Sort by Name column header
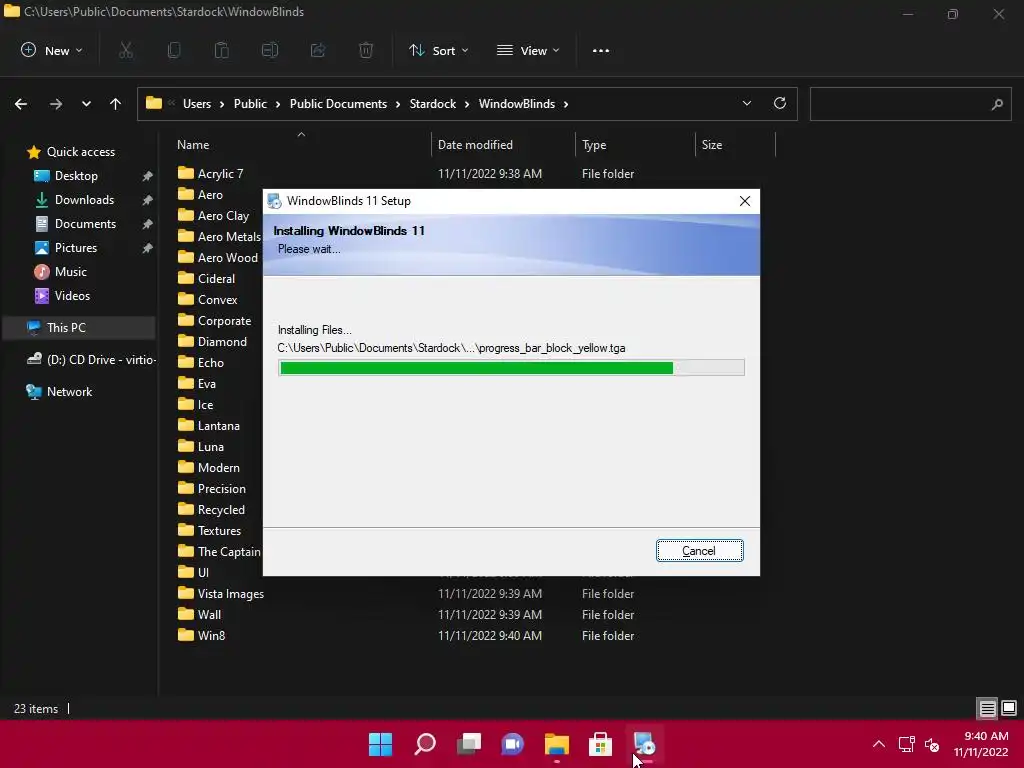1024x768 pixels. point(193,145)
